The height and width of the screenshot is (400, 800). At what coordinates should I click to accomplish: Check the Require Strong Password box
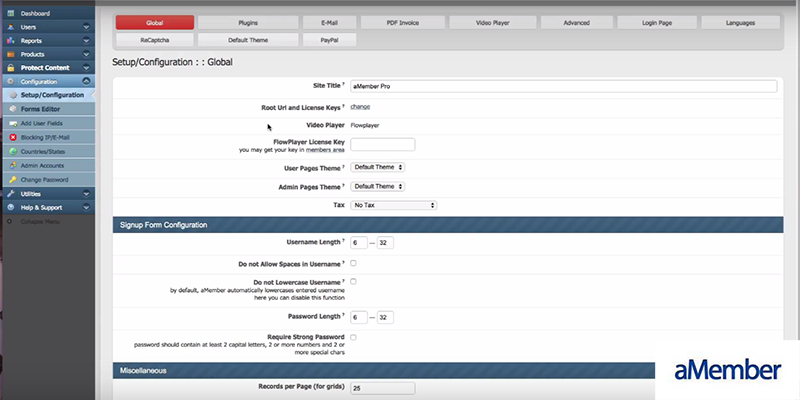[x=354, y=337]
